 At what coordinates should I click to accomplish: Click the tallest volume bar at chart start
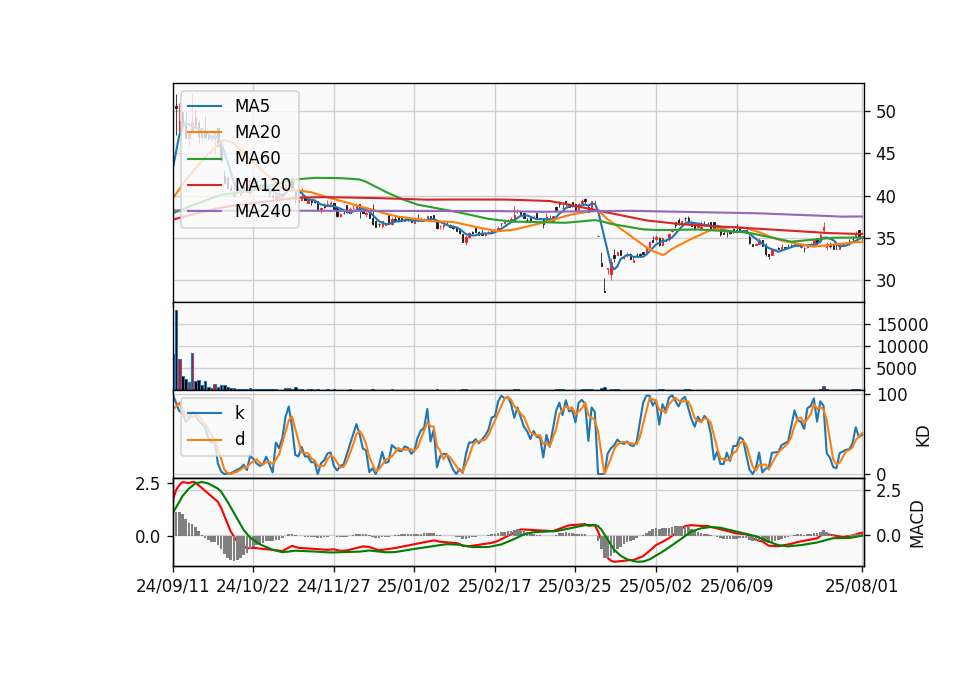click(176, 350)
